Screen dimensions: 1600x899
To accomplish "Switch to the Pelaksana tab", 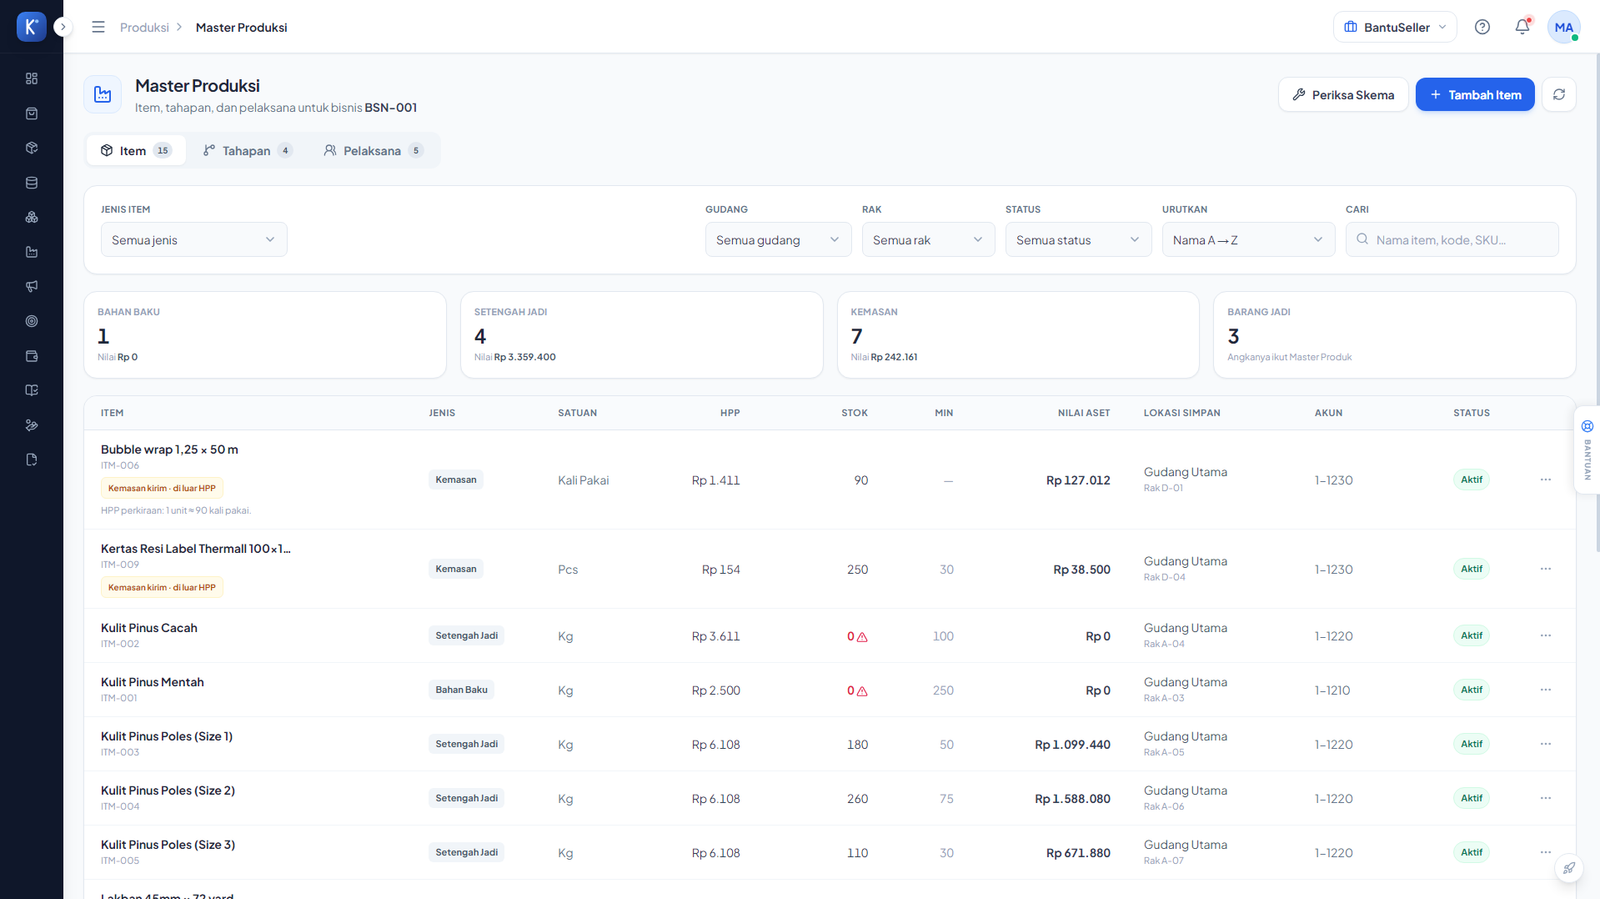I will [x=373, y=151].
